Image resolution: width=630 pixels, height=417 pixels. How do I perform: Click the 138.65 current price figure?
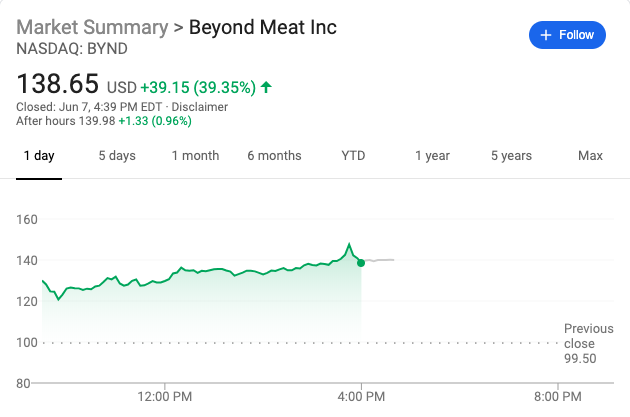[57, 84]
